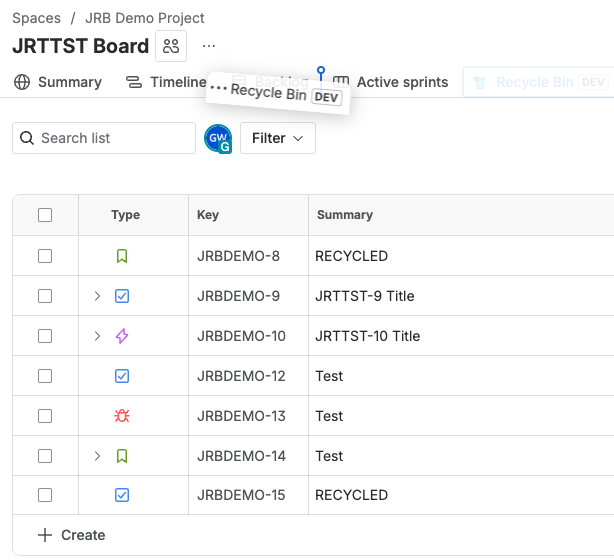
Task: Expand the JRBDEMO-14 row chevron
Action: coord(97,456)
